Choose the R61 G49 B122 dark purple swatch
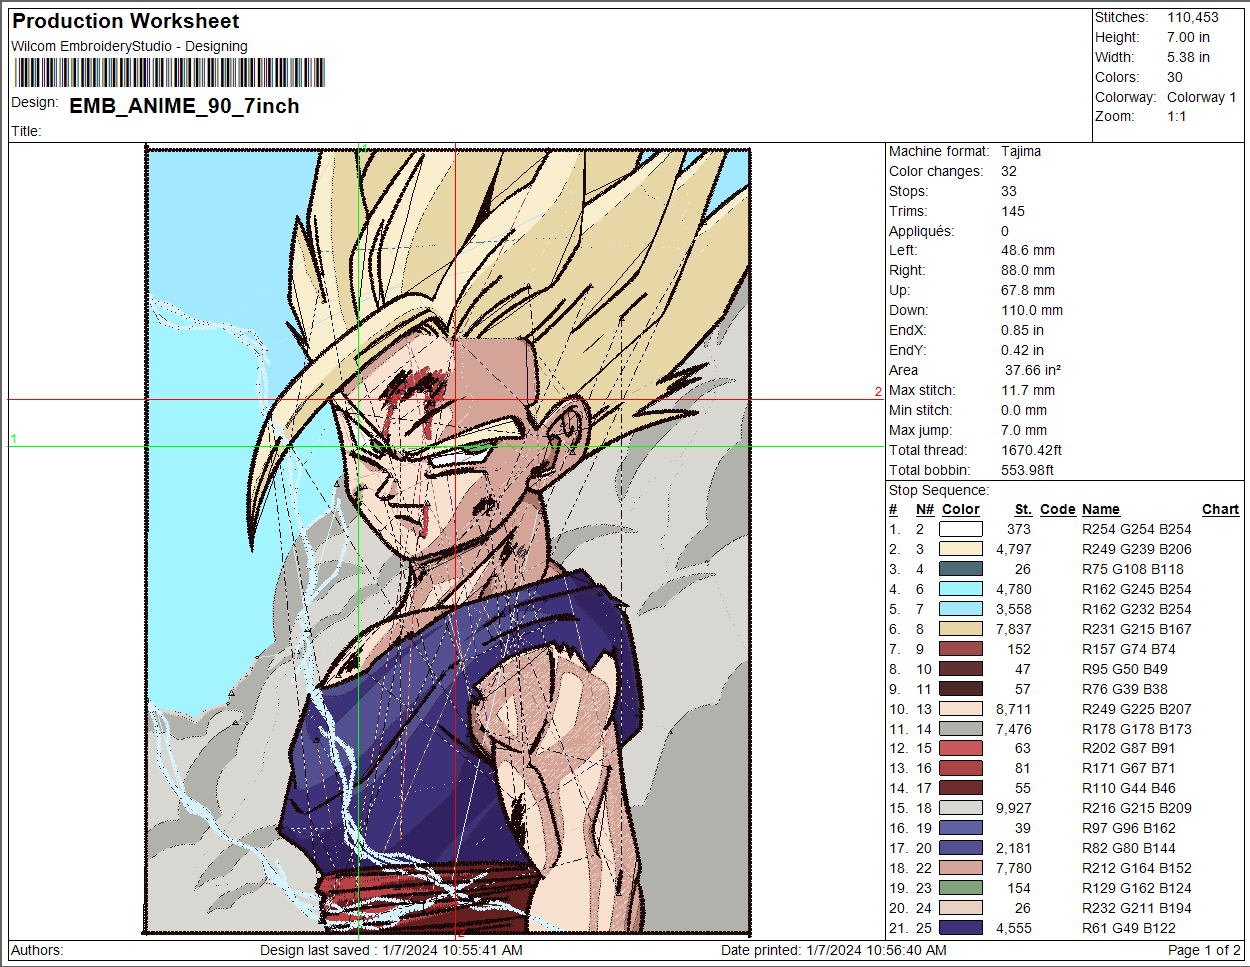 click(960, 928)
